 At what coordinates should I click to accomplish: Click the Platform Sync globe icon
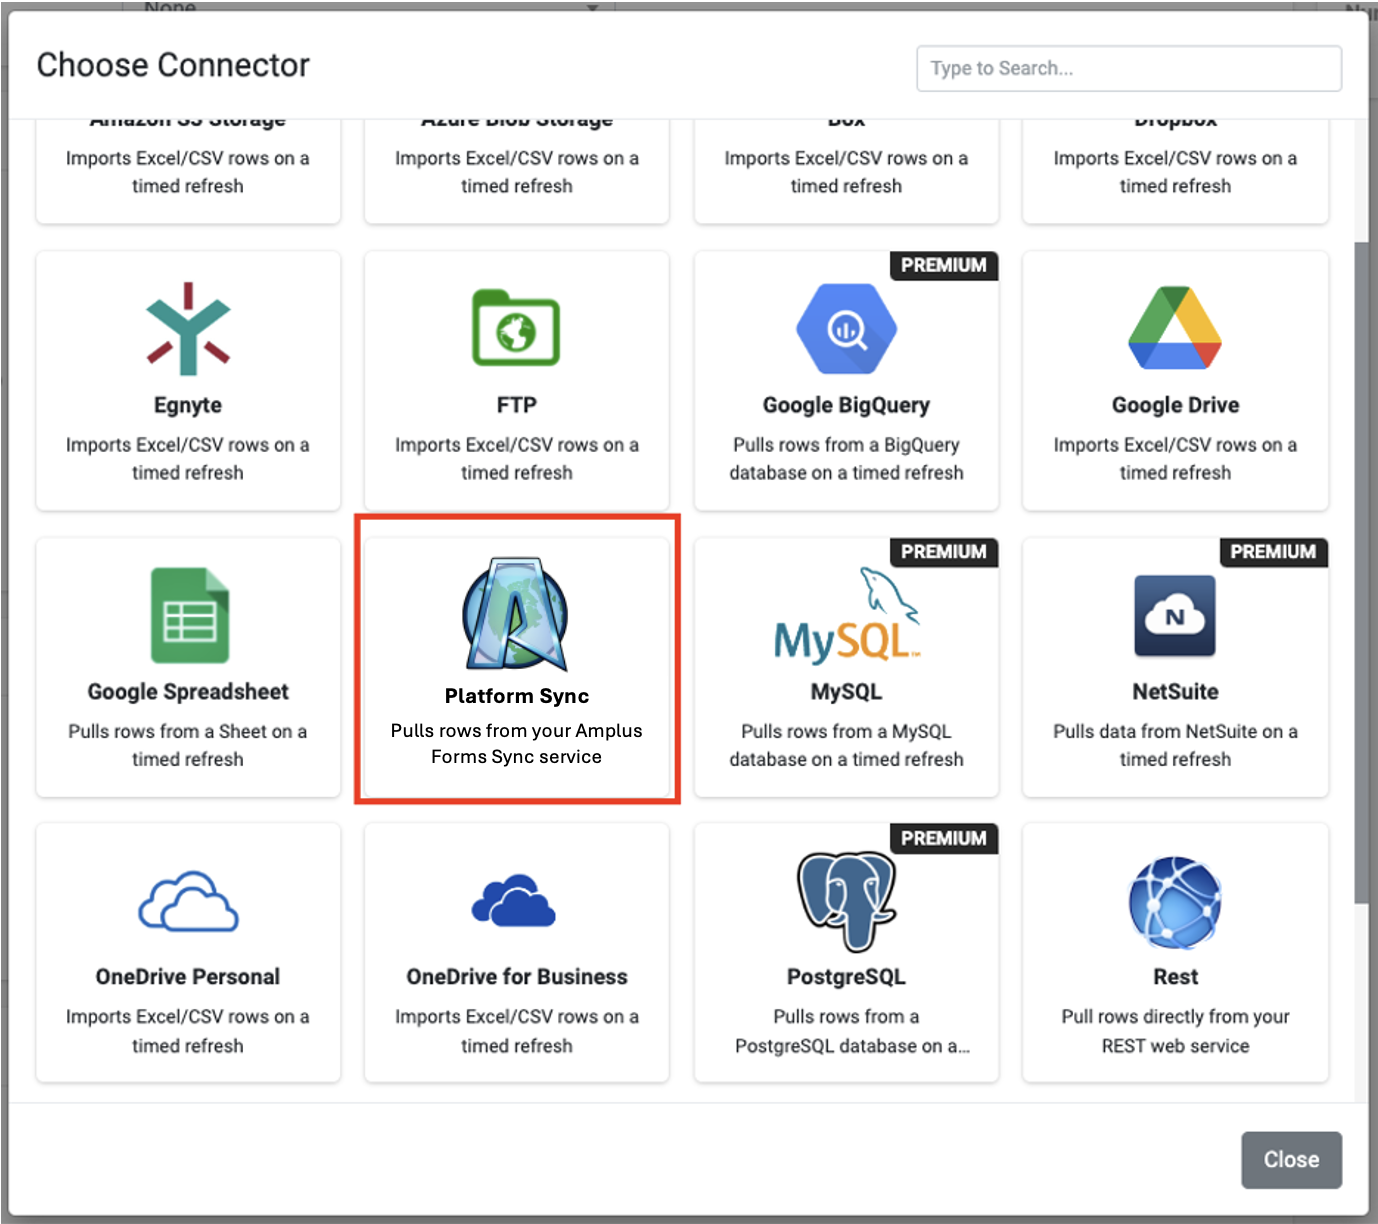coord(516,614)
